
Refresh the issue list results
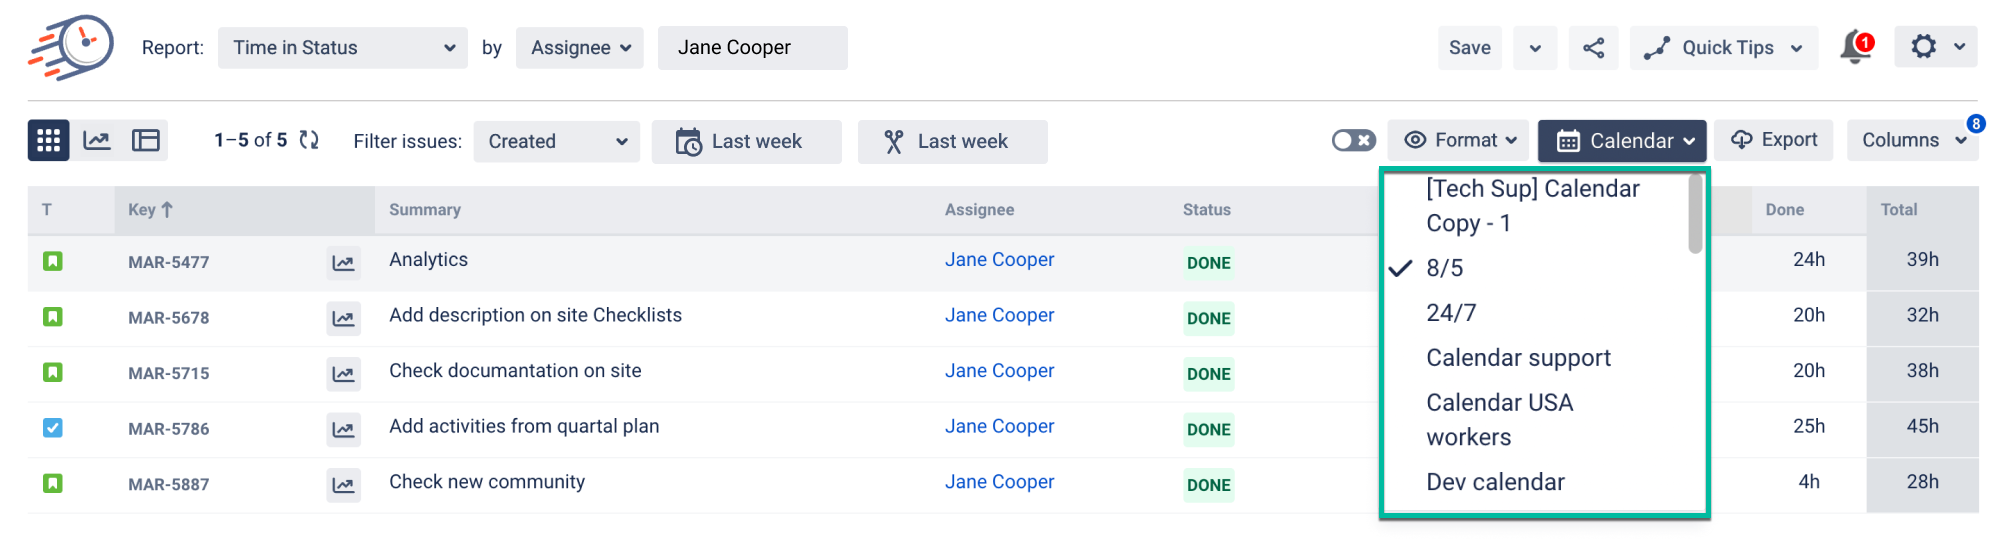309,141
